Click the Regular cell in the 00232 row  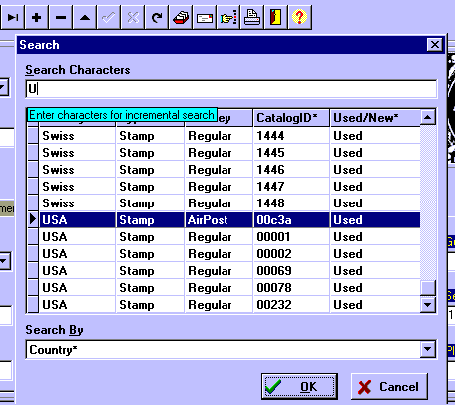pos(218,304)
